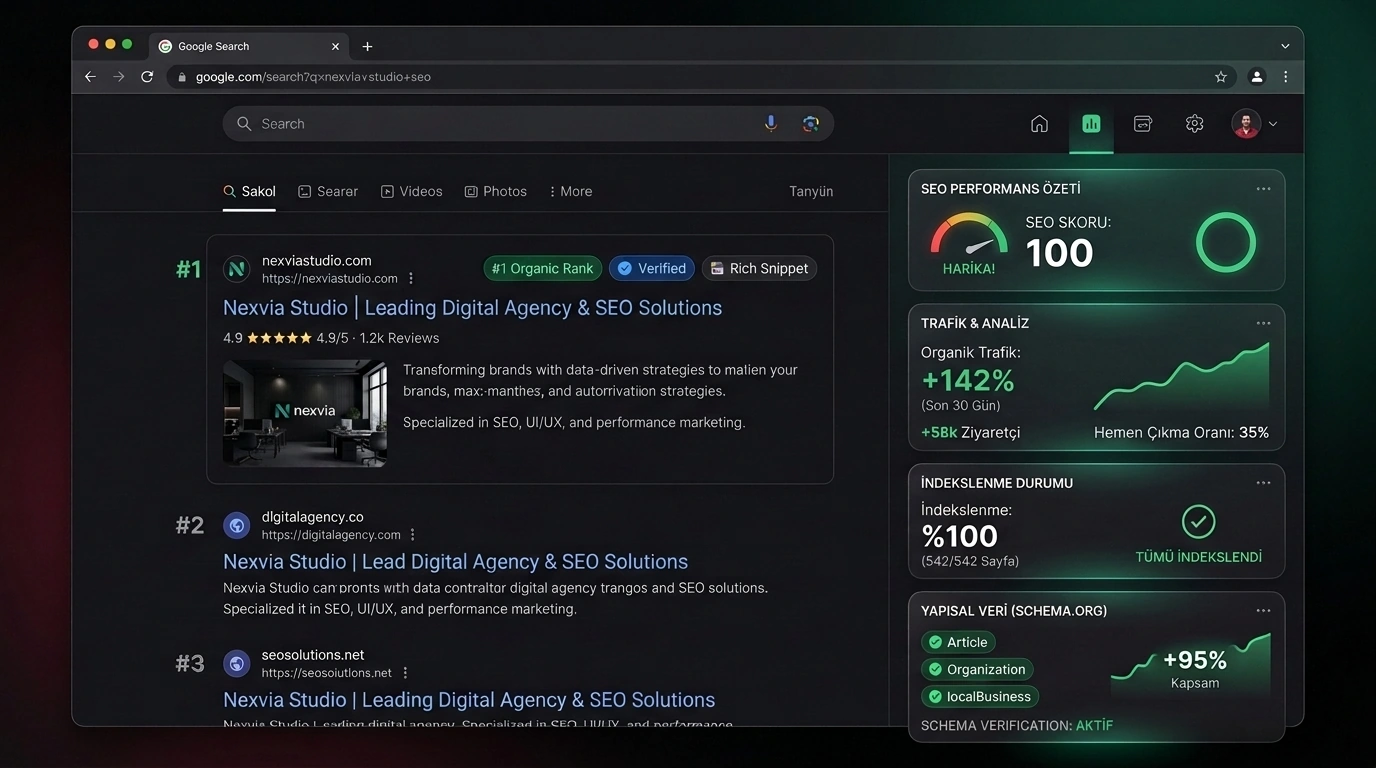Click the Search input field

tap(528, 124)
